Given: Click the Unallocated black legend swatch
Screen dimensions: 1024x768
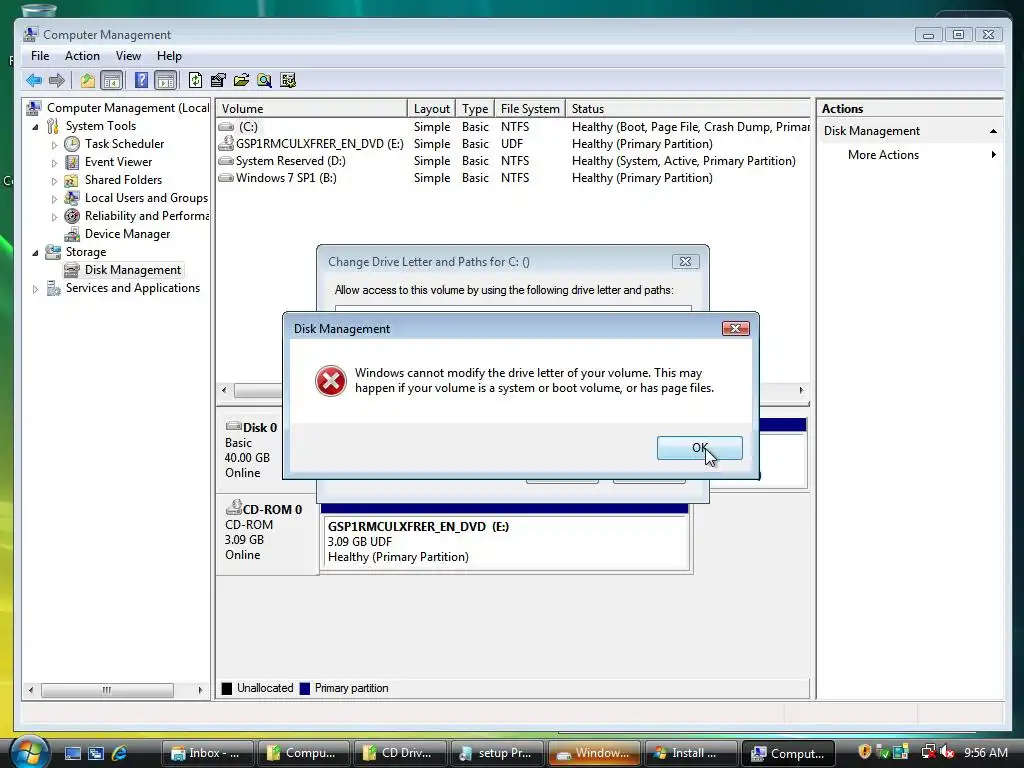Looking at the screenshot, I should point(227,688).
